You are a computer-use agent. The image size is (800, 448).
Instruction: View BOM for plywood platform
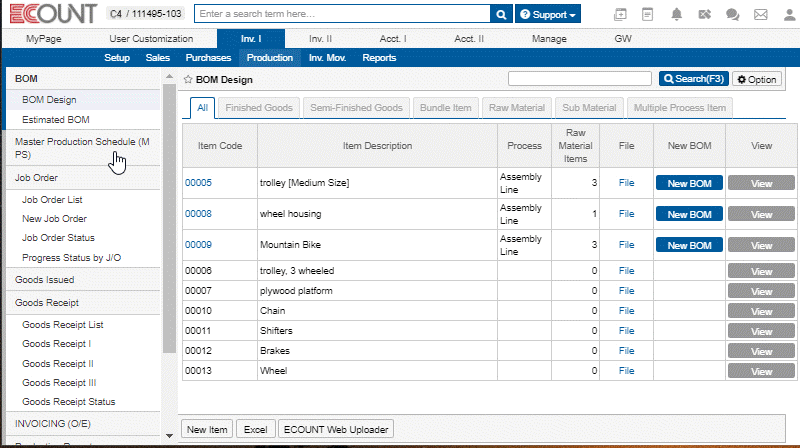pyautogui.click(x=761, y=291)
